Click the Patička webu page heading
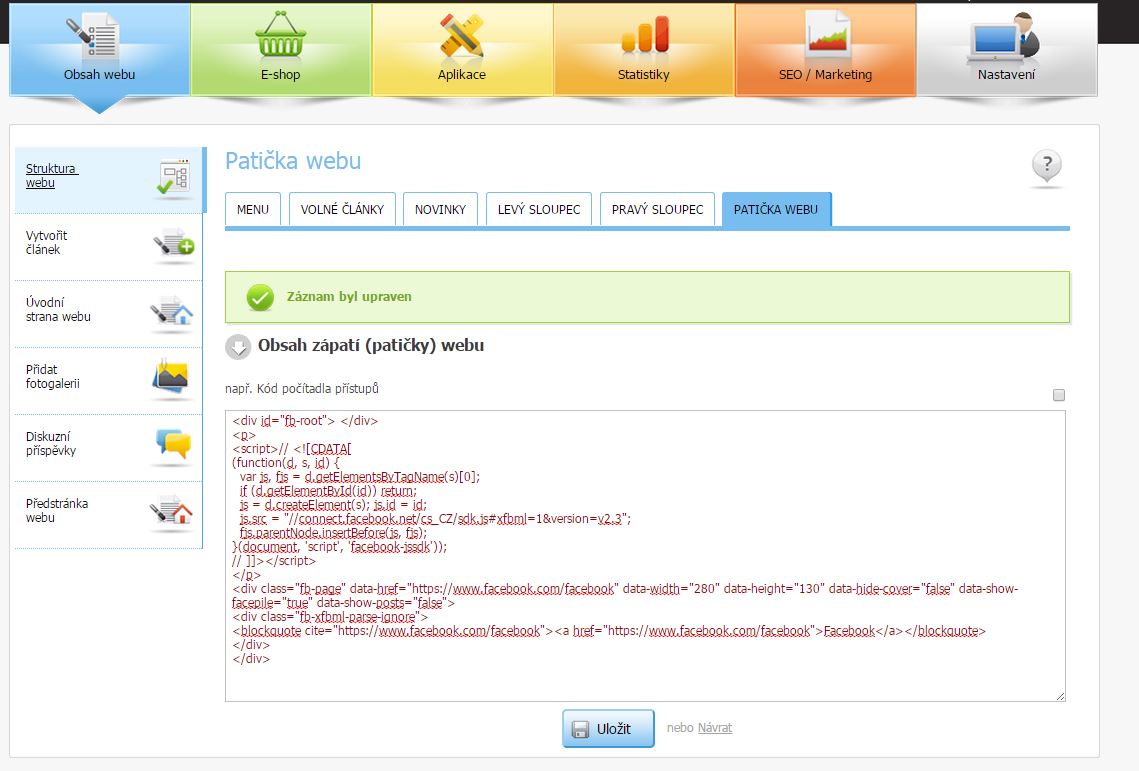Viewport: 1139px width, 771px height. (293, 161)
